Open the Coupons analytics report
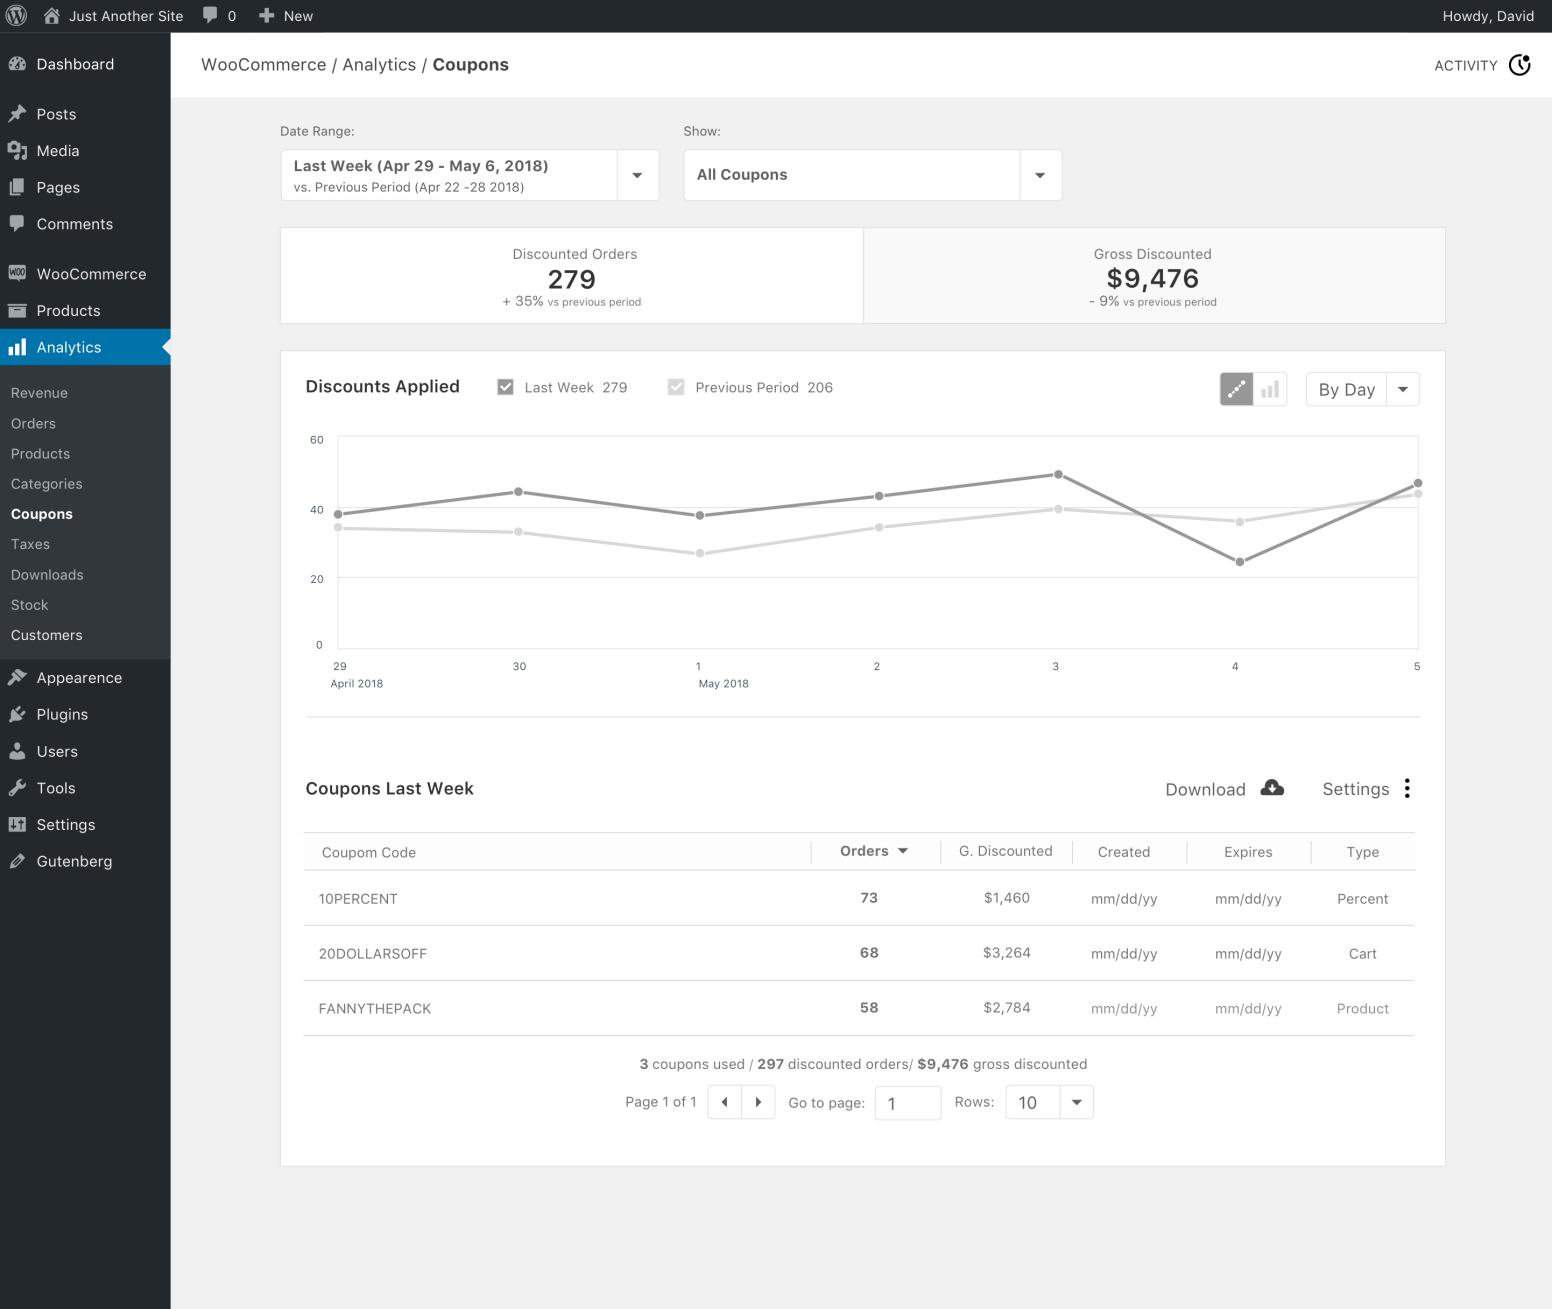This screenshot has width=1552, height=1309. point(41,514)
